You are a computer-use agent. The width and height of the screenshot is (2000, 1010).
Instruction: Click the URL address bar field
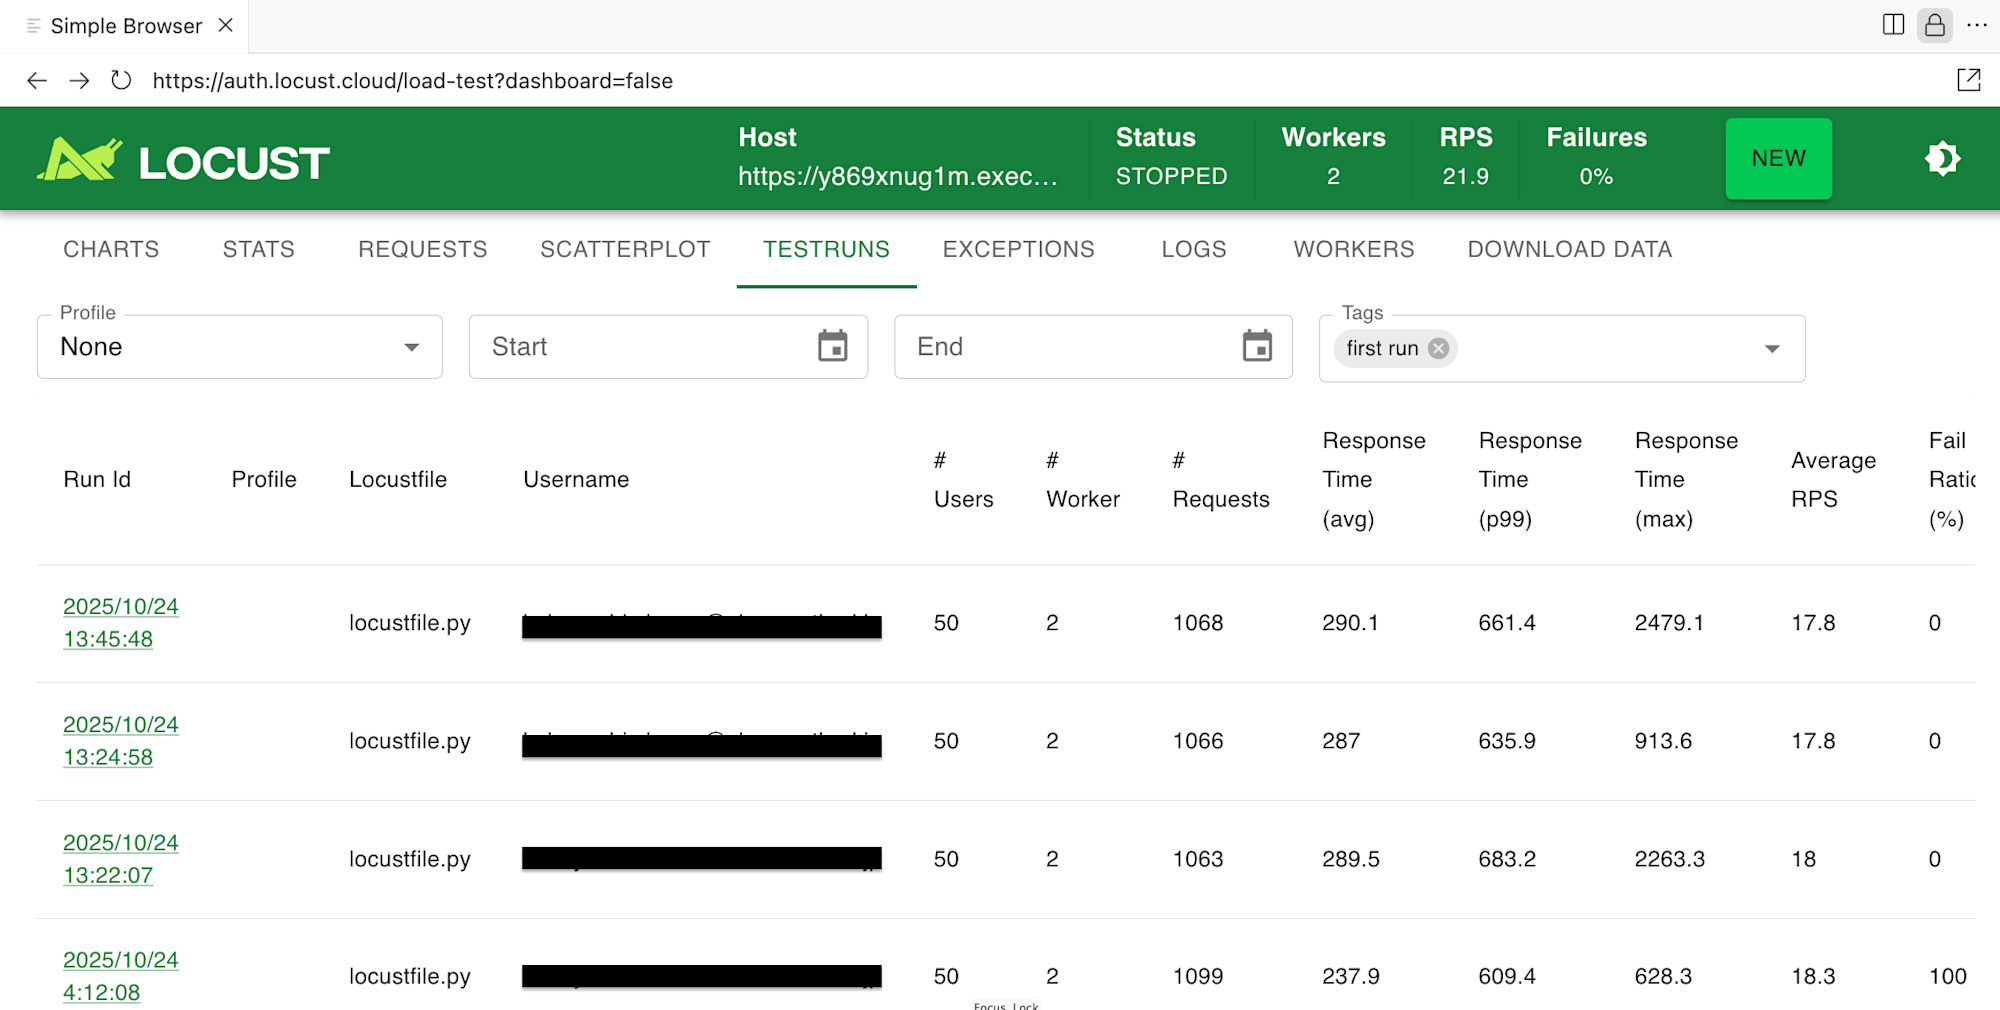click(700, 81)
